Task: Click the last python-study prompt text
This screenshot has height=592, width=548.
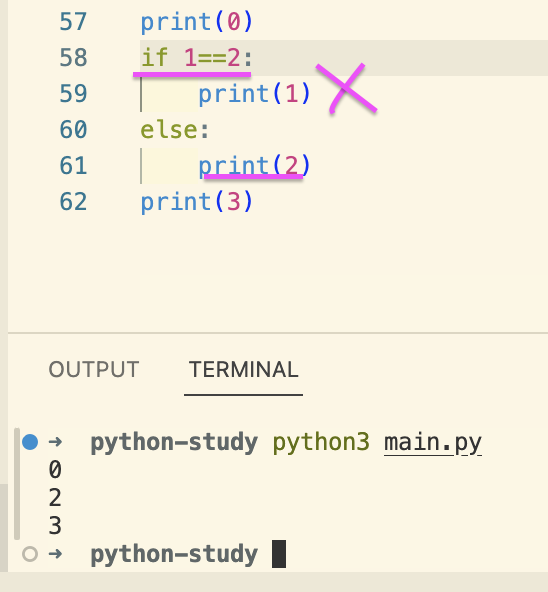Action: tap(174, 554)
